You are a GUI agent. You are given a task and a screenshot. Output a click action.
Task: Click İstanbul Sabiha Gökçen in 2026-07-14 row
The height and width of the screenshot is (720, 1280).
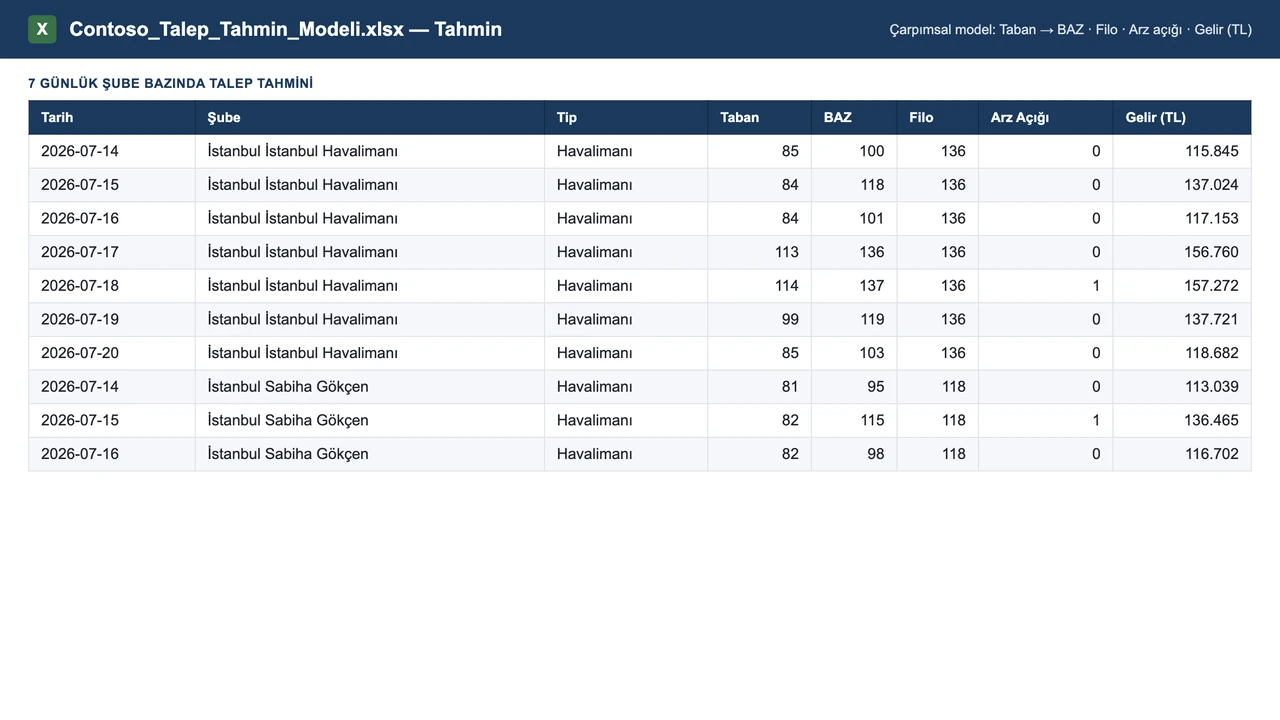288,387
